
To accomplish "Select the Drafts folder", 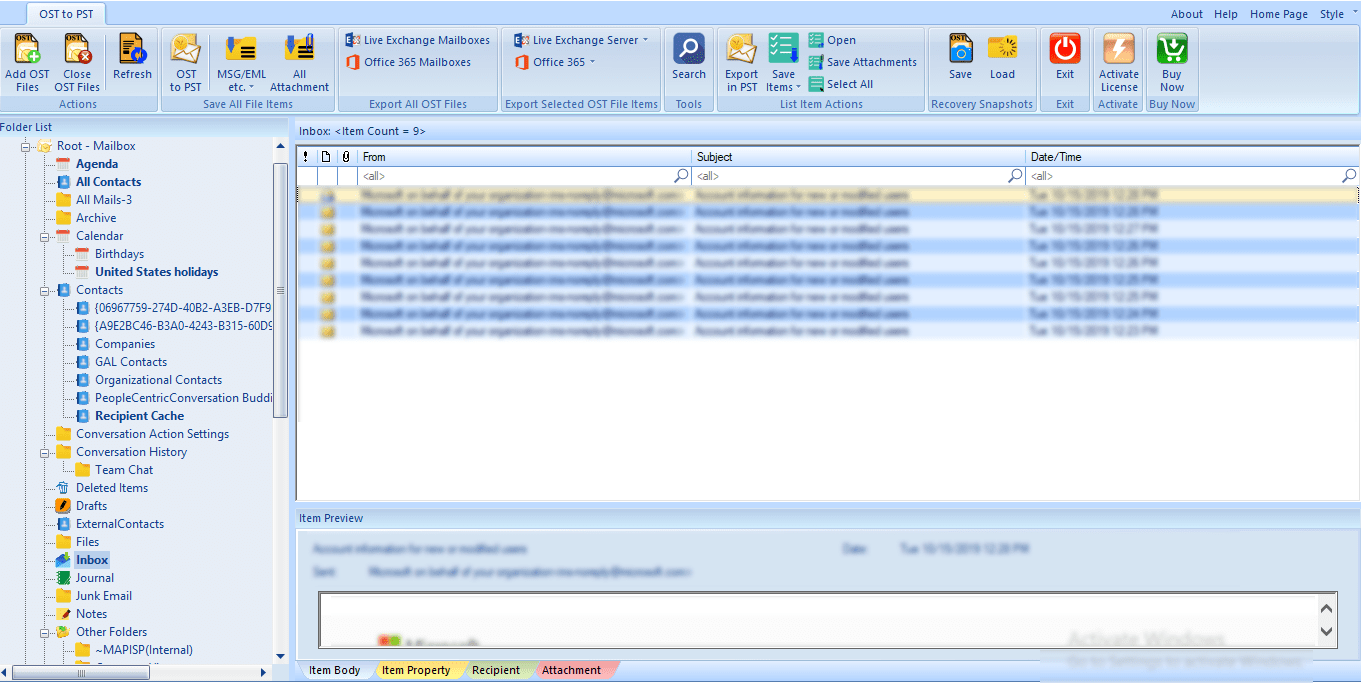I will pos(91,506).
